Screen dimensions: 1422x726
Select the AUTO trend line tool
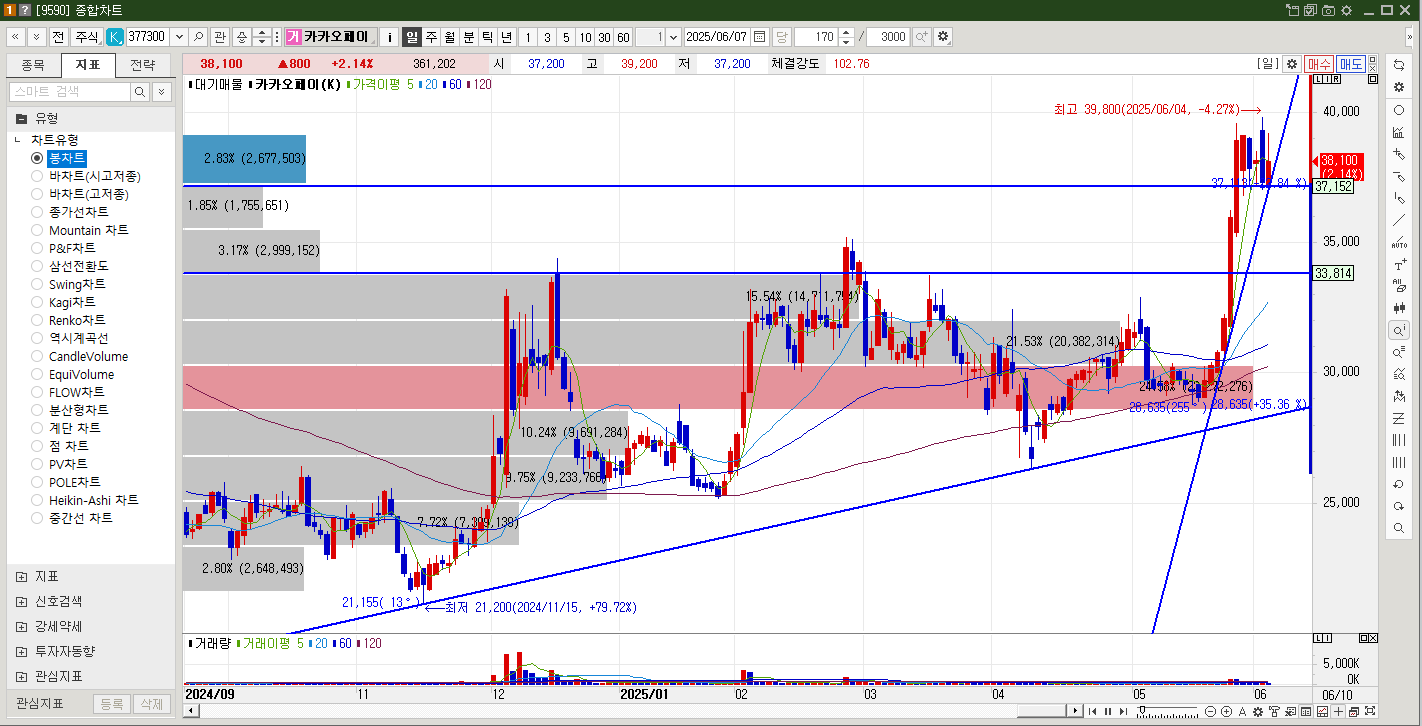pos(1399,242)
